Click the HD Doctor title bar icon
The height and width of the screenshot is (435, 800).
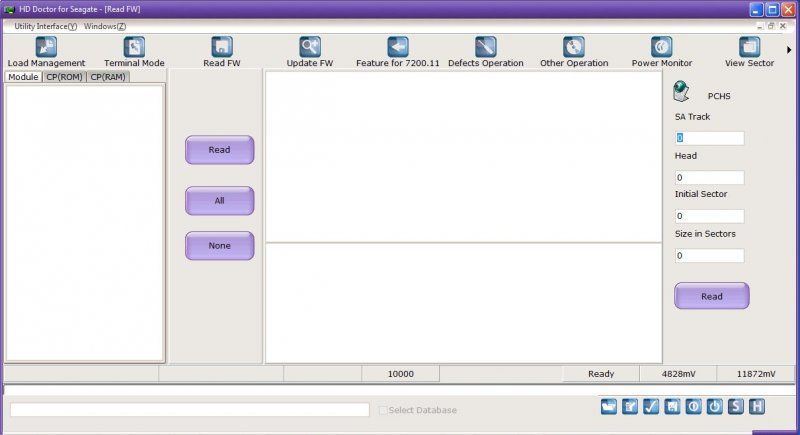pos(9,9)
